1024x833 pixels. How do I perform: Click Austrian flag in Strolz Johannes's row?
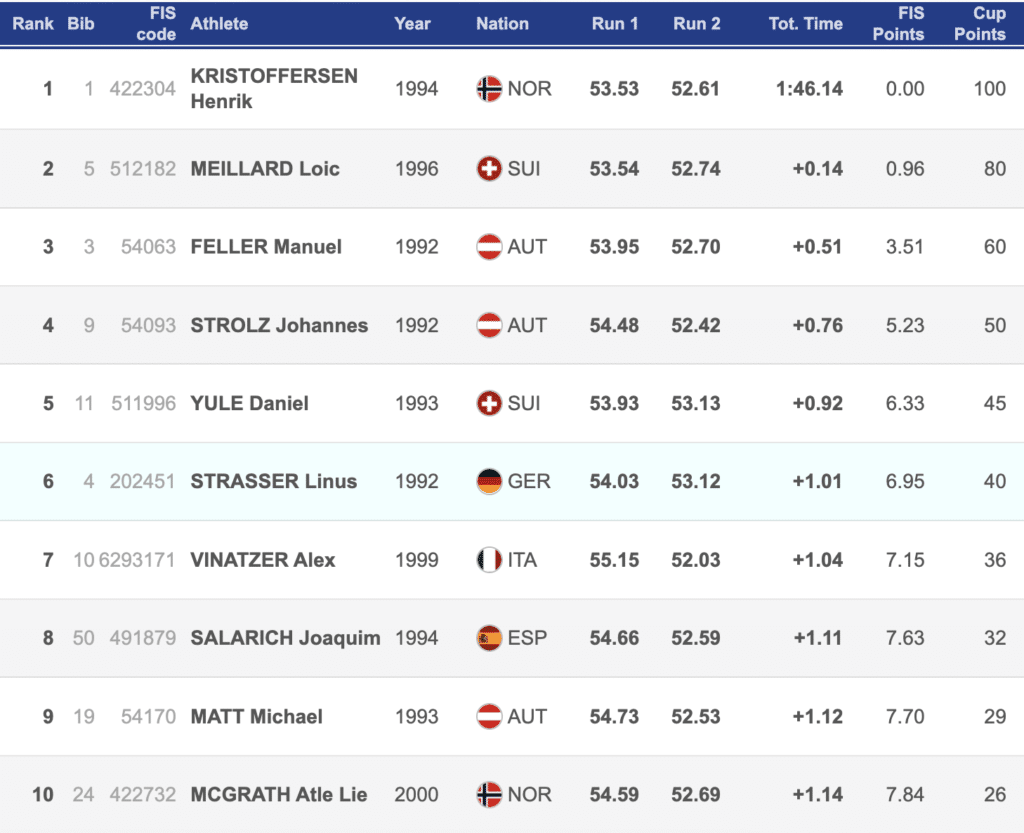click(489, 325)
